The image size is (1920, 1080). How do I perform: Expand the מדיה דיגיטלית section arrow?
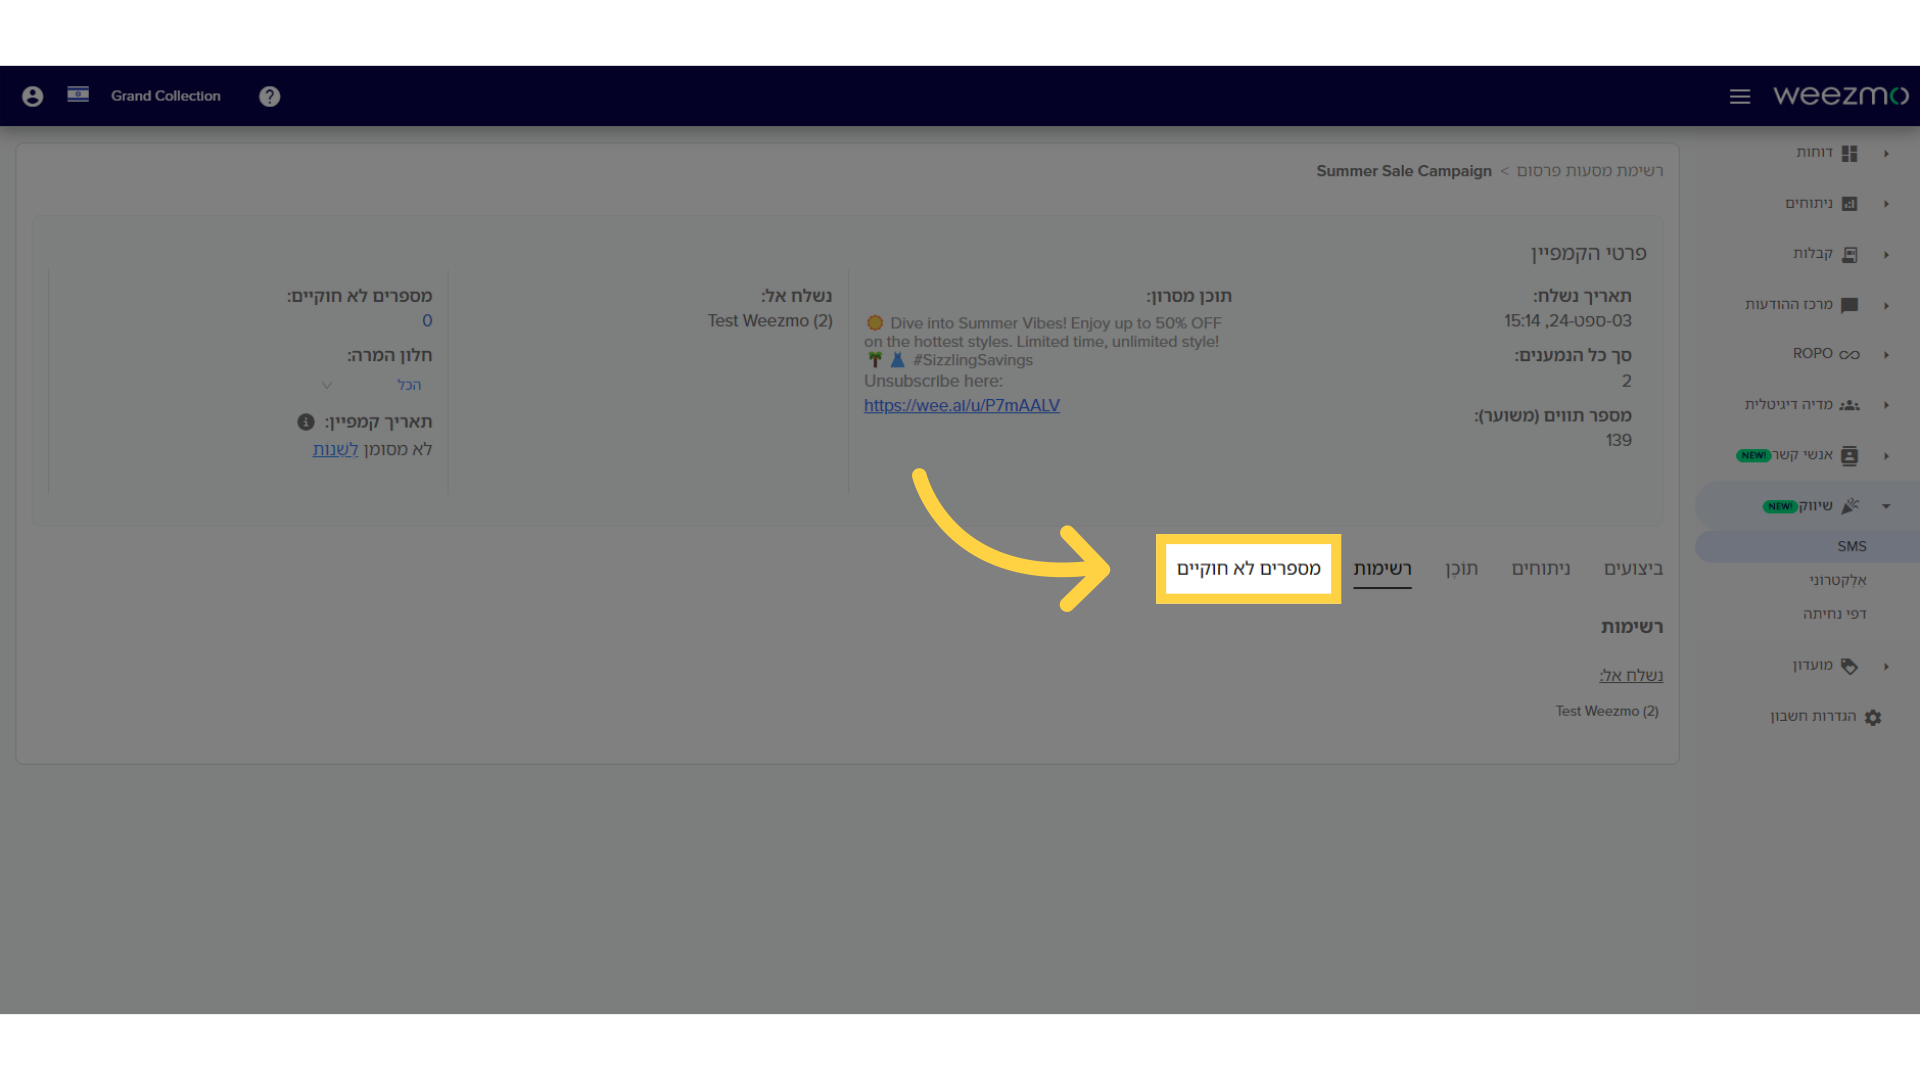(x=1886, y=405)
